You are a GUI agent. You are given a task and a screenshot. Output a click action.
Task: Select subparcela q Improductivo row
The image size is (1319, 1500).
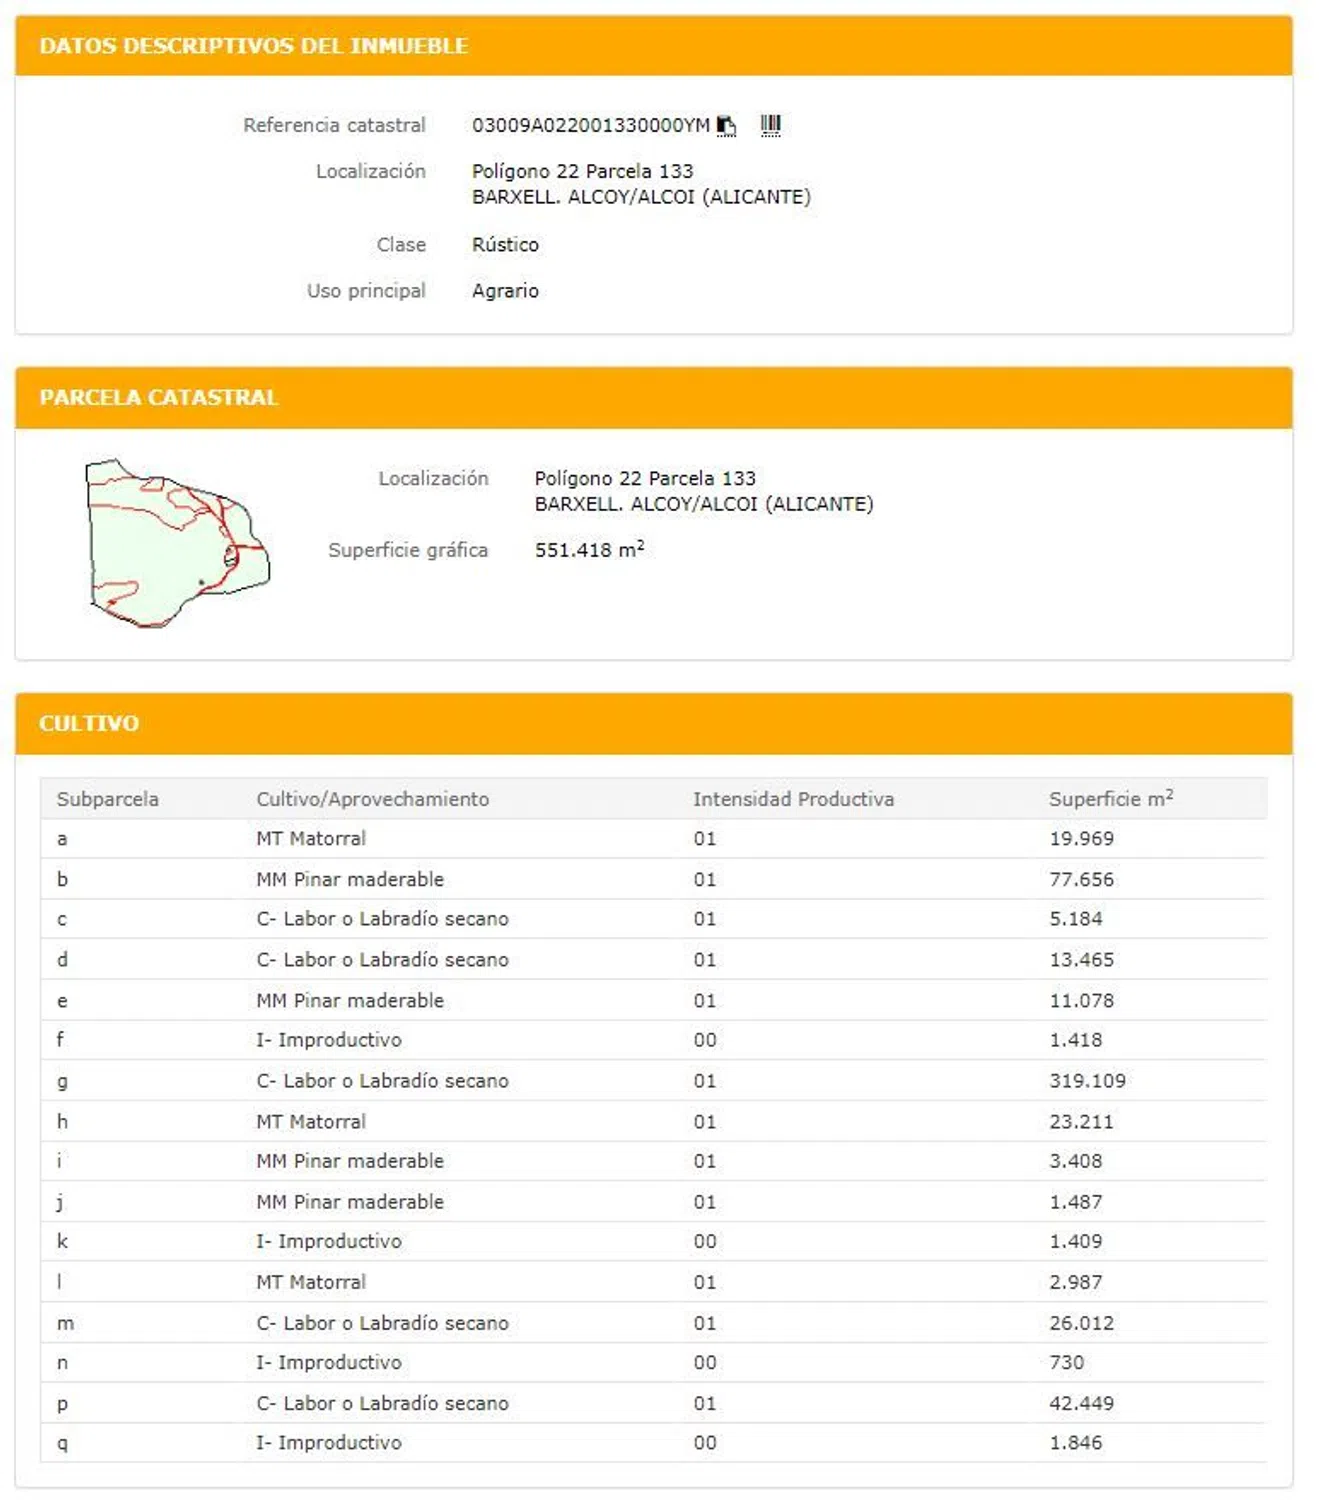(328, 1443)
